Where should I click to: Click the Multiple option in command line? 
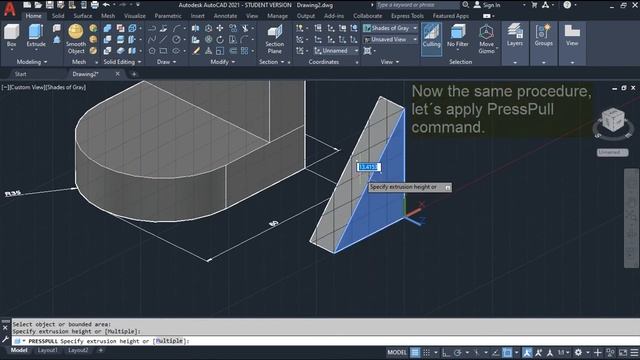coord(169,341)
